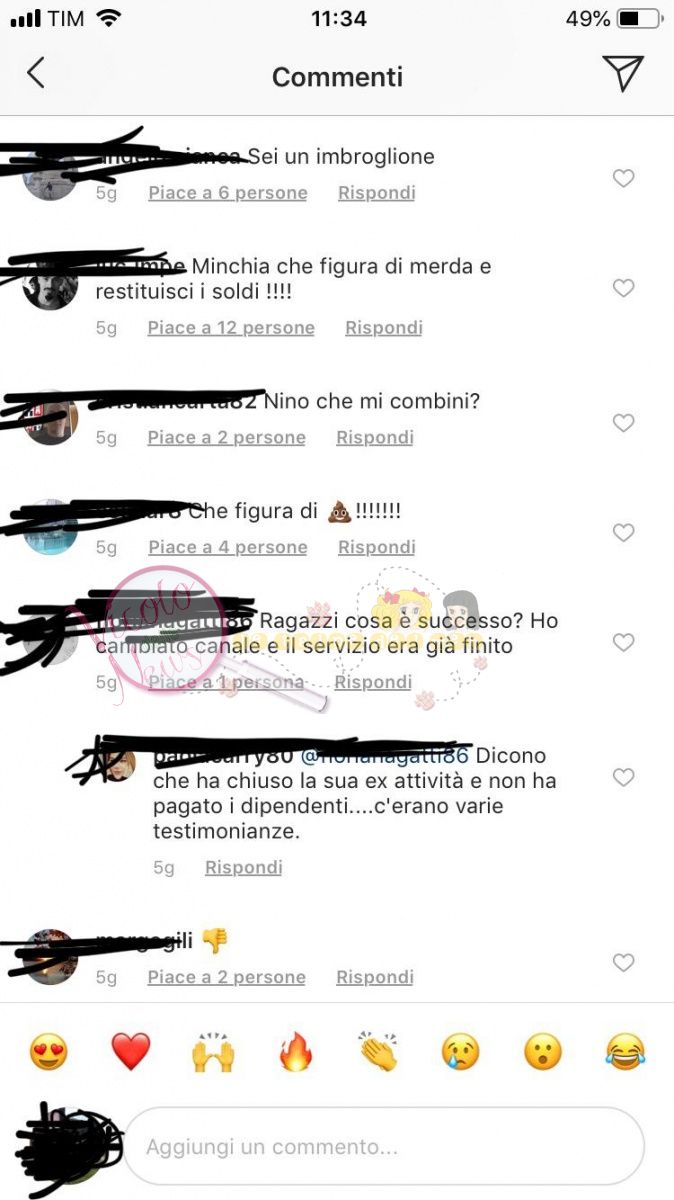Open avatar of 'Nino che mi combini?' commenter

(x=50, y=417)
